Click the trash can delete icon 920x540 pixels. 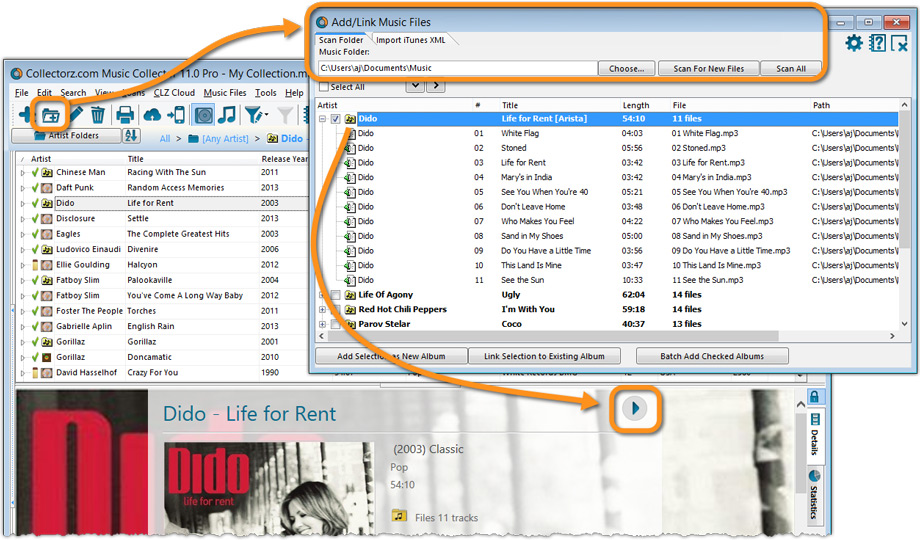[97, 115]
